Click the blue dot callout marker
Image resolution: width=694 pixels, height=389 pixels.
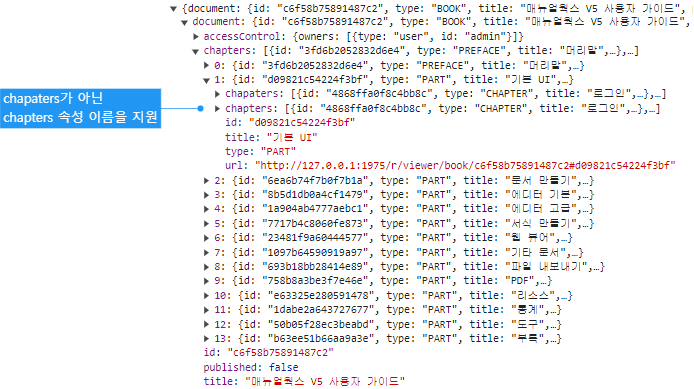pyautogui.click(x=200, y=108)
